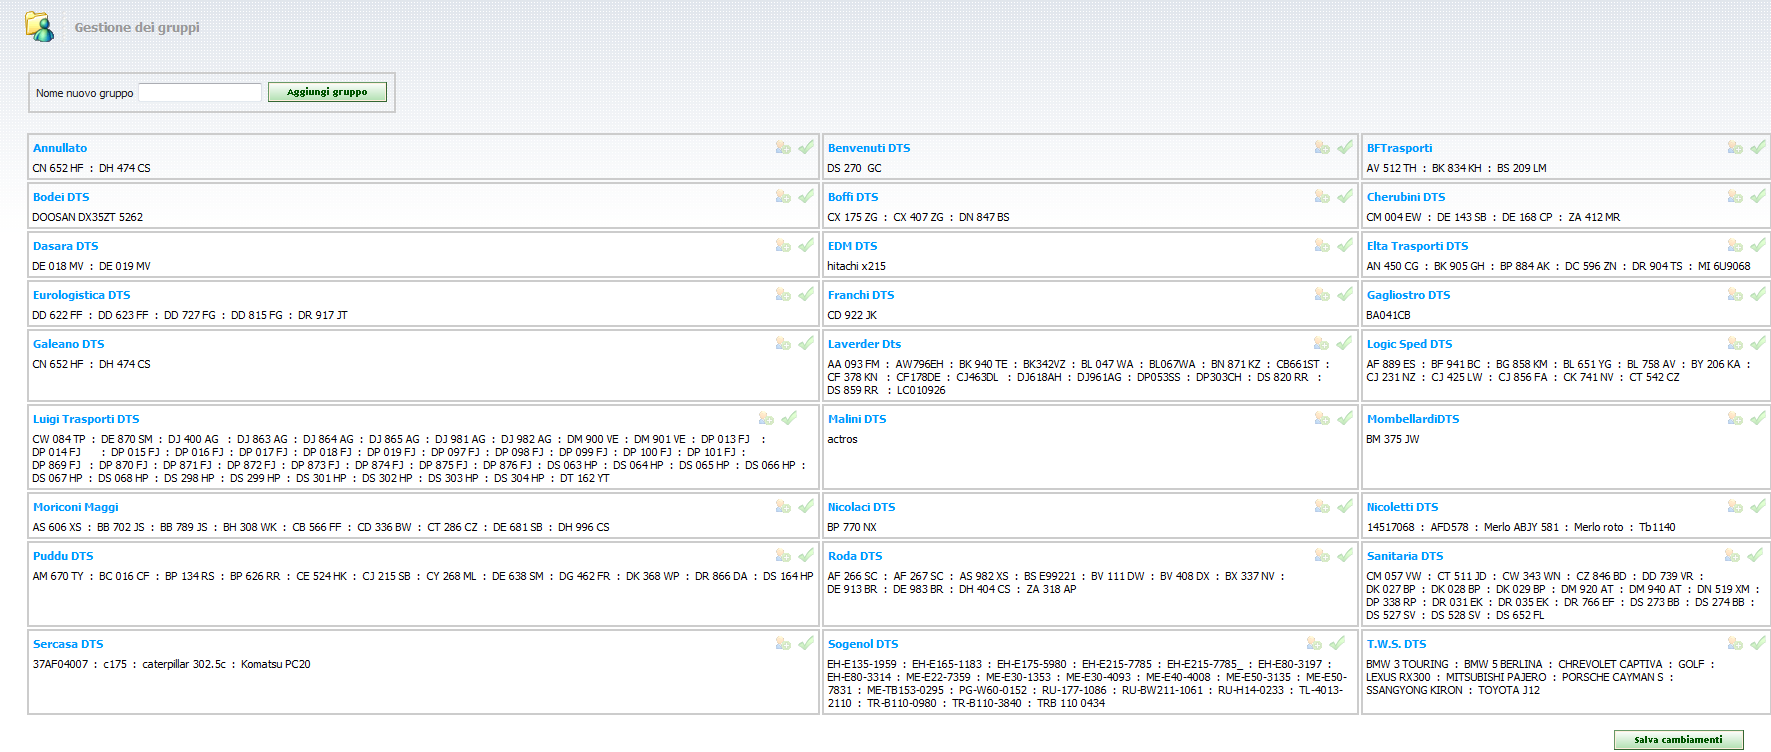Open the Annullato group
1771x752 pixels.
60,148
